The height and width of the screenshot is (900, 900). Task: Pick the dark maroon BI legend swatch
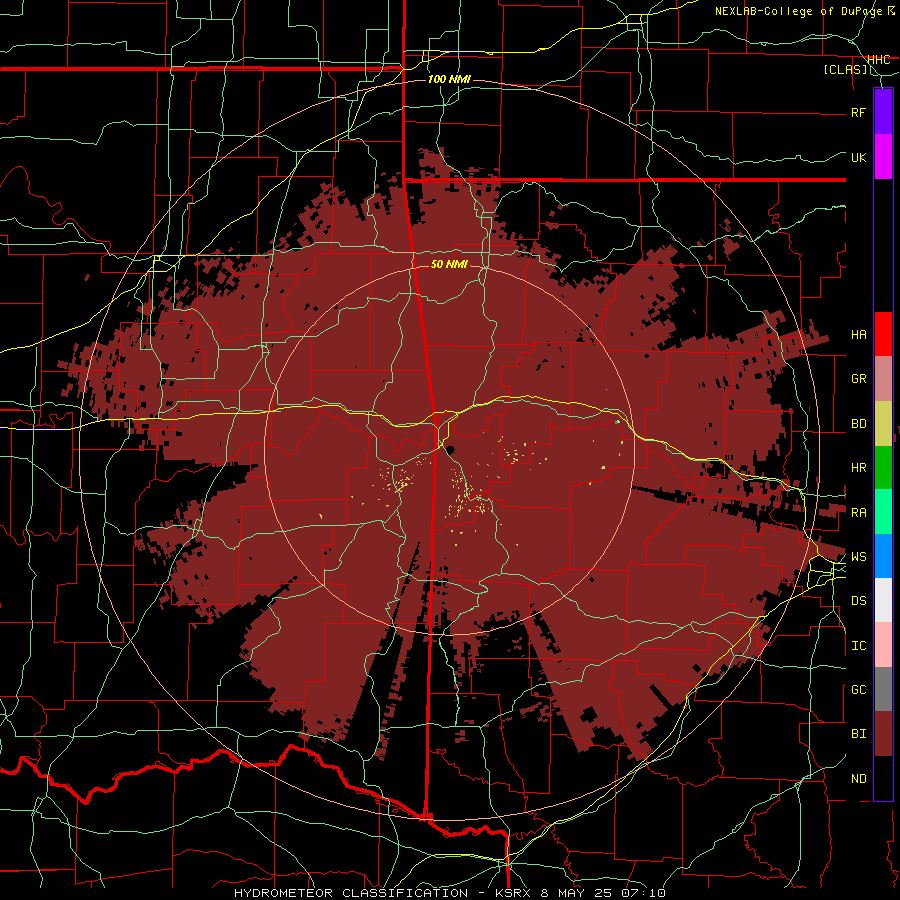(x=883, y=734)
